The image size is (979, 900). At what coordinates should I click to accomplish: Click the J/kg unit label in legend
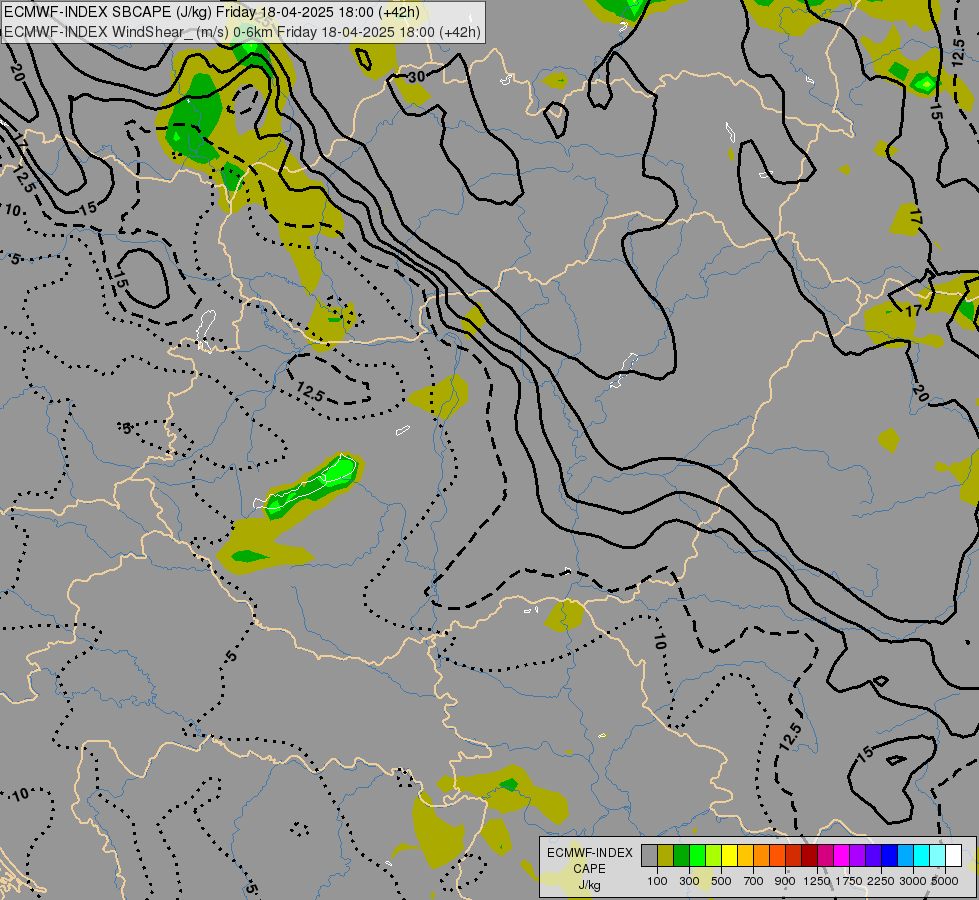click(589, 885)
